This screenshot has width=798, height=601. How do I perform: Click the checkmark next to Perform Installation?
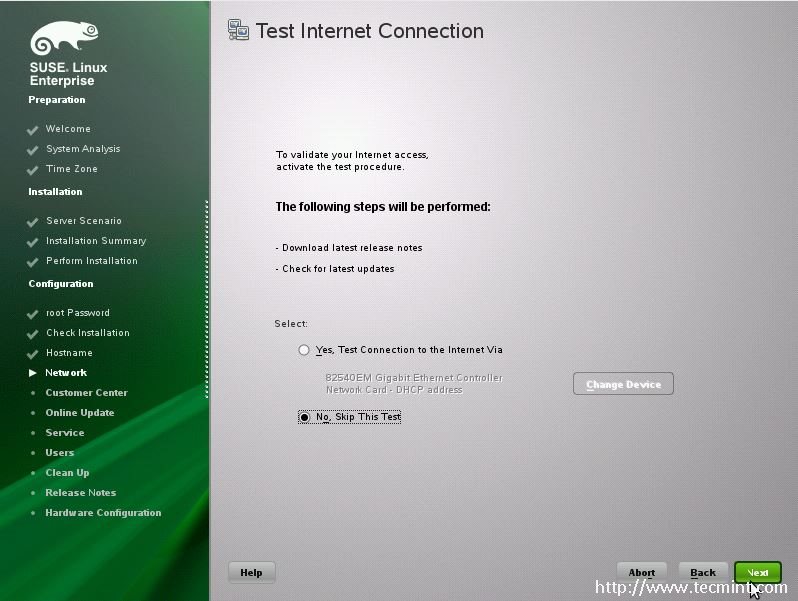33,262
